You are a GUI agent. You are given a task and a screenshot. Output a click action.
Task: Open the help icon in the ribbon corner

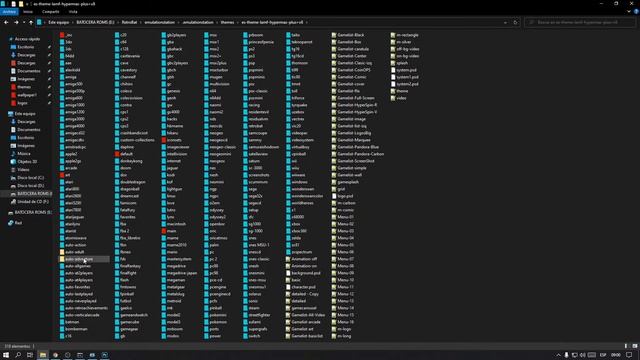click(x=636, y=12)
